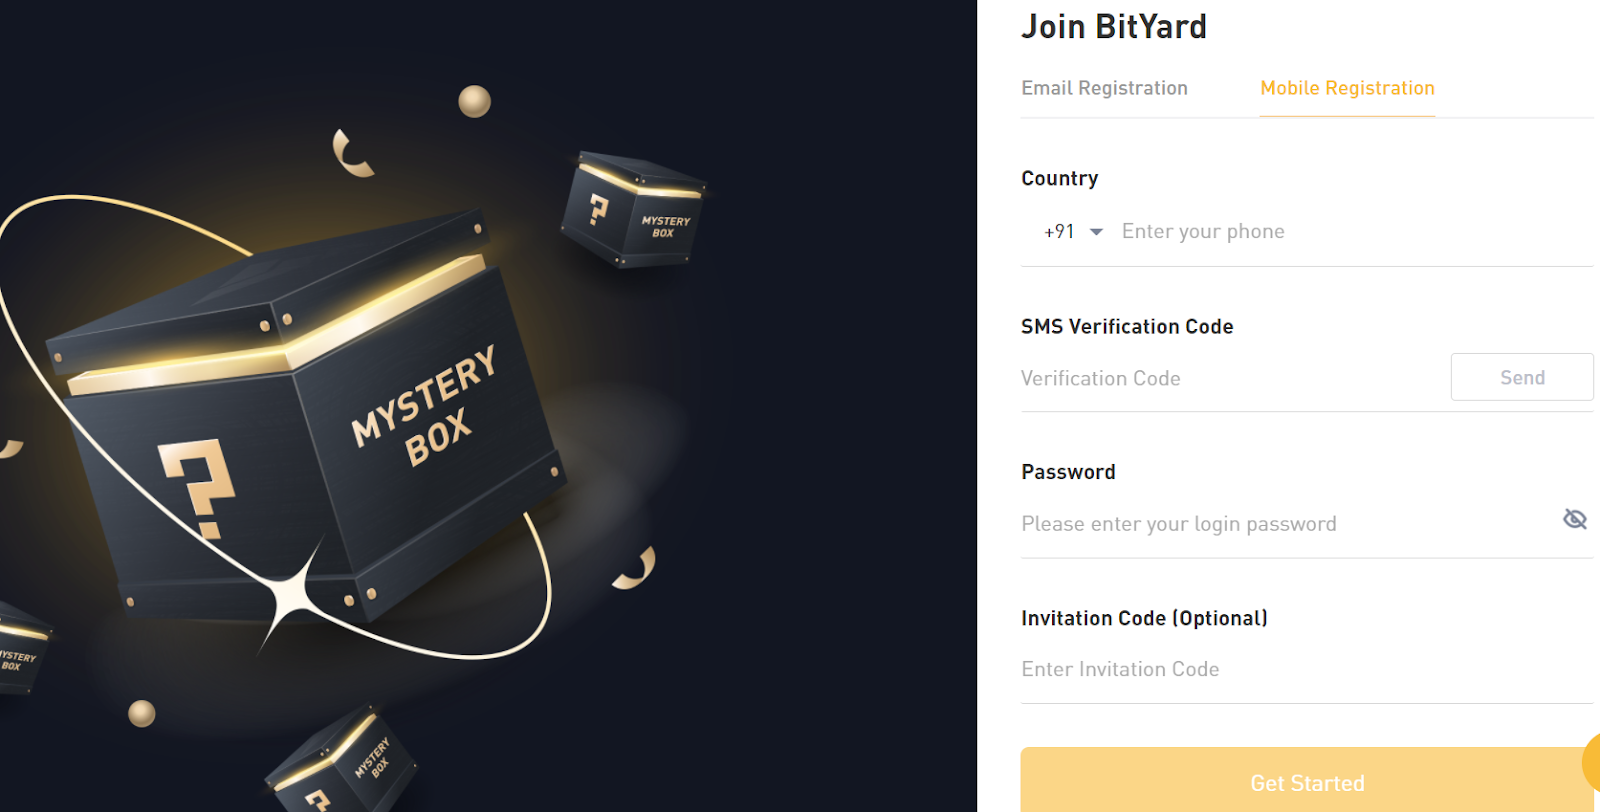Toggle password visibility eye icon
This screenshot has height=812, width=1600.
(1575, 519)
